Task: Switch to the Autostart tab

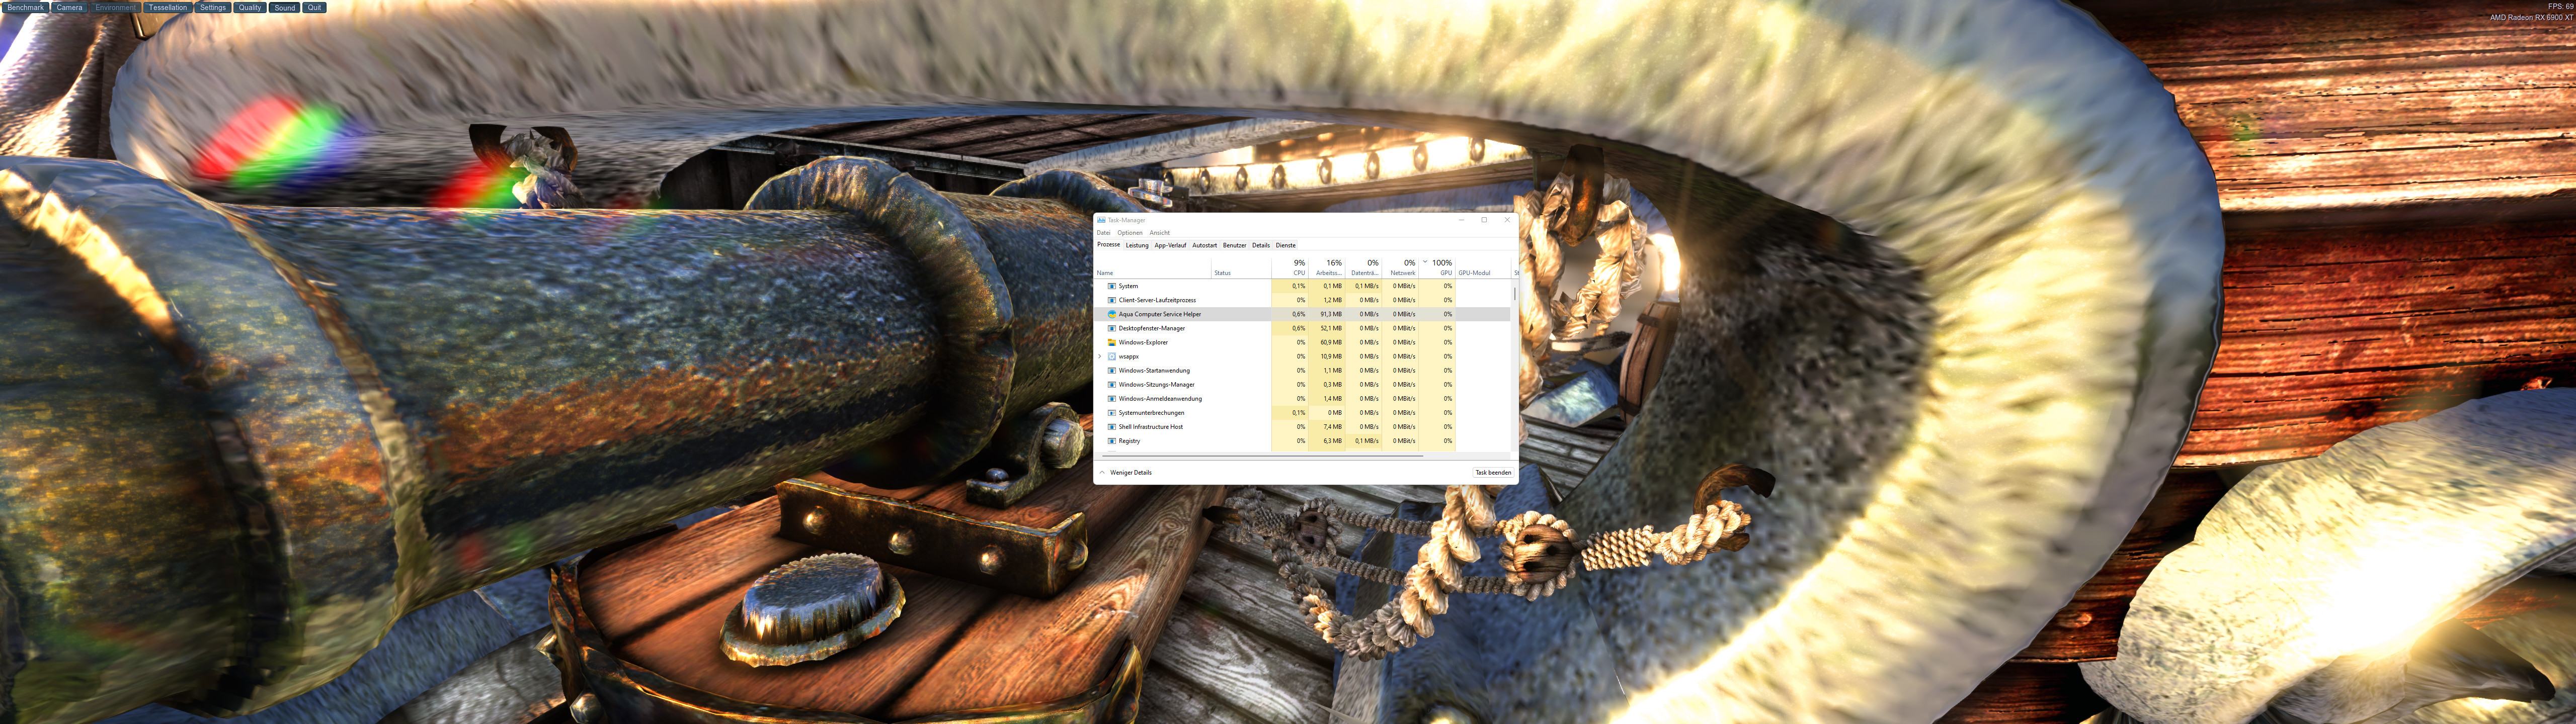Action: click(1204, 245)
